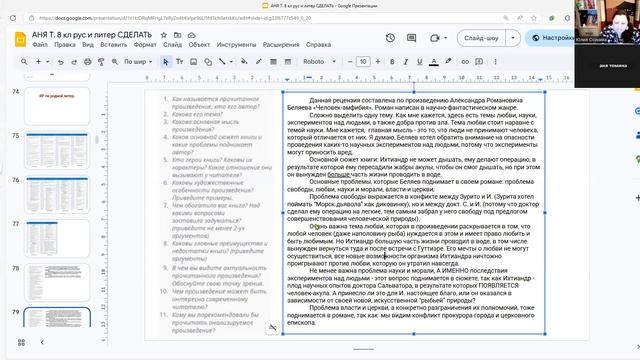Open the Файл menu
The height and width of the screenshot is (360, 640).
[40, 44]
